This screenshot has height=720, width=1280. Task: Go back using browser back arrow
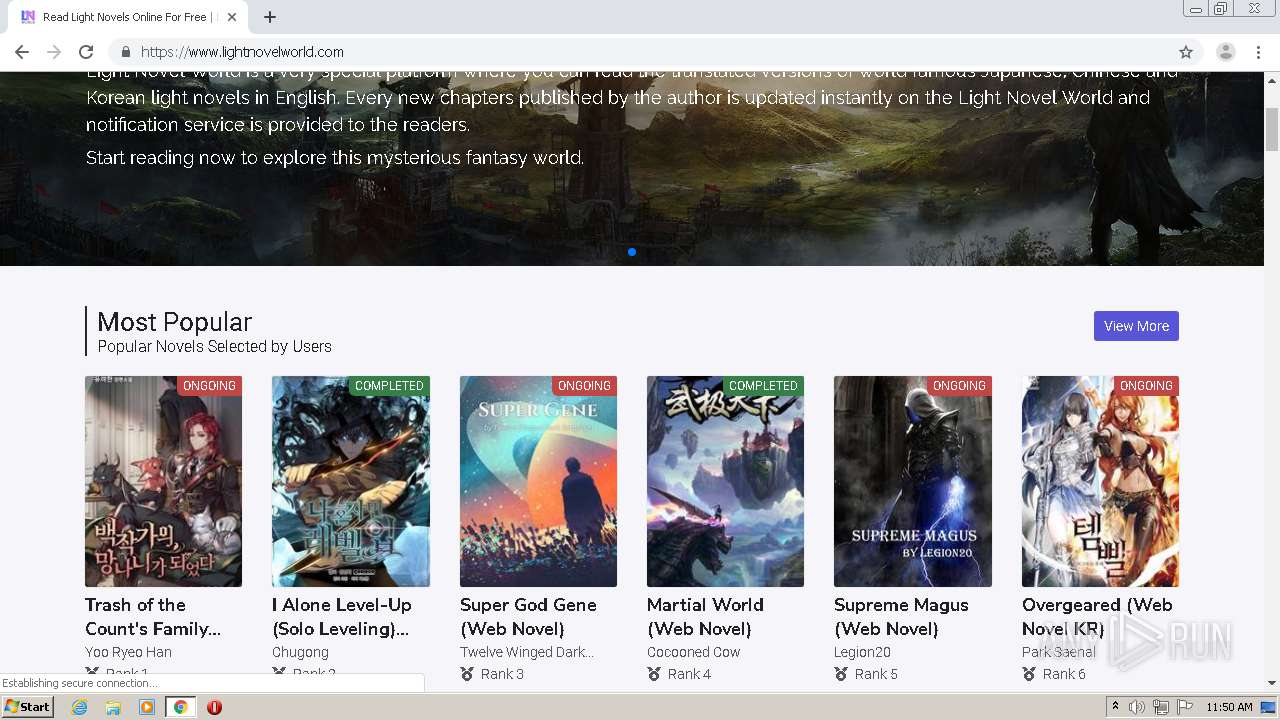coord(22,52)
